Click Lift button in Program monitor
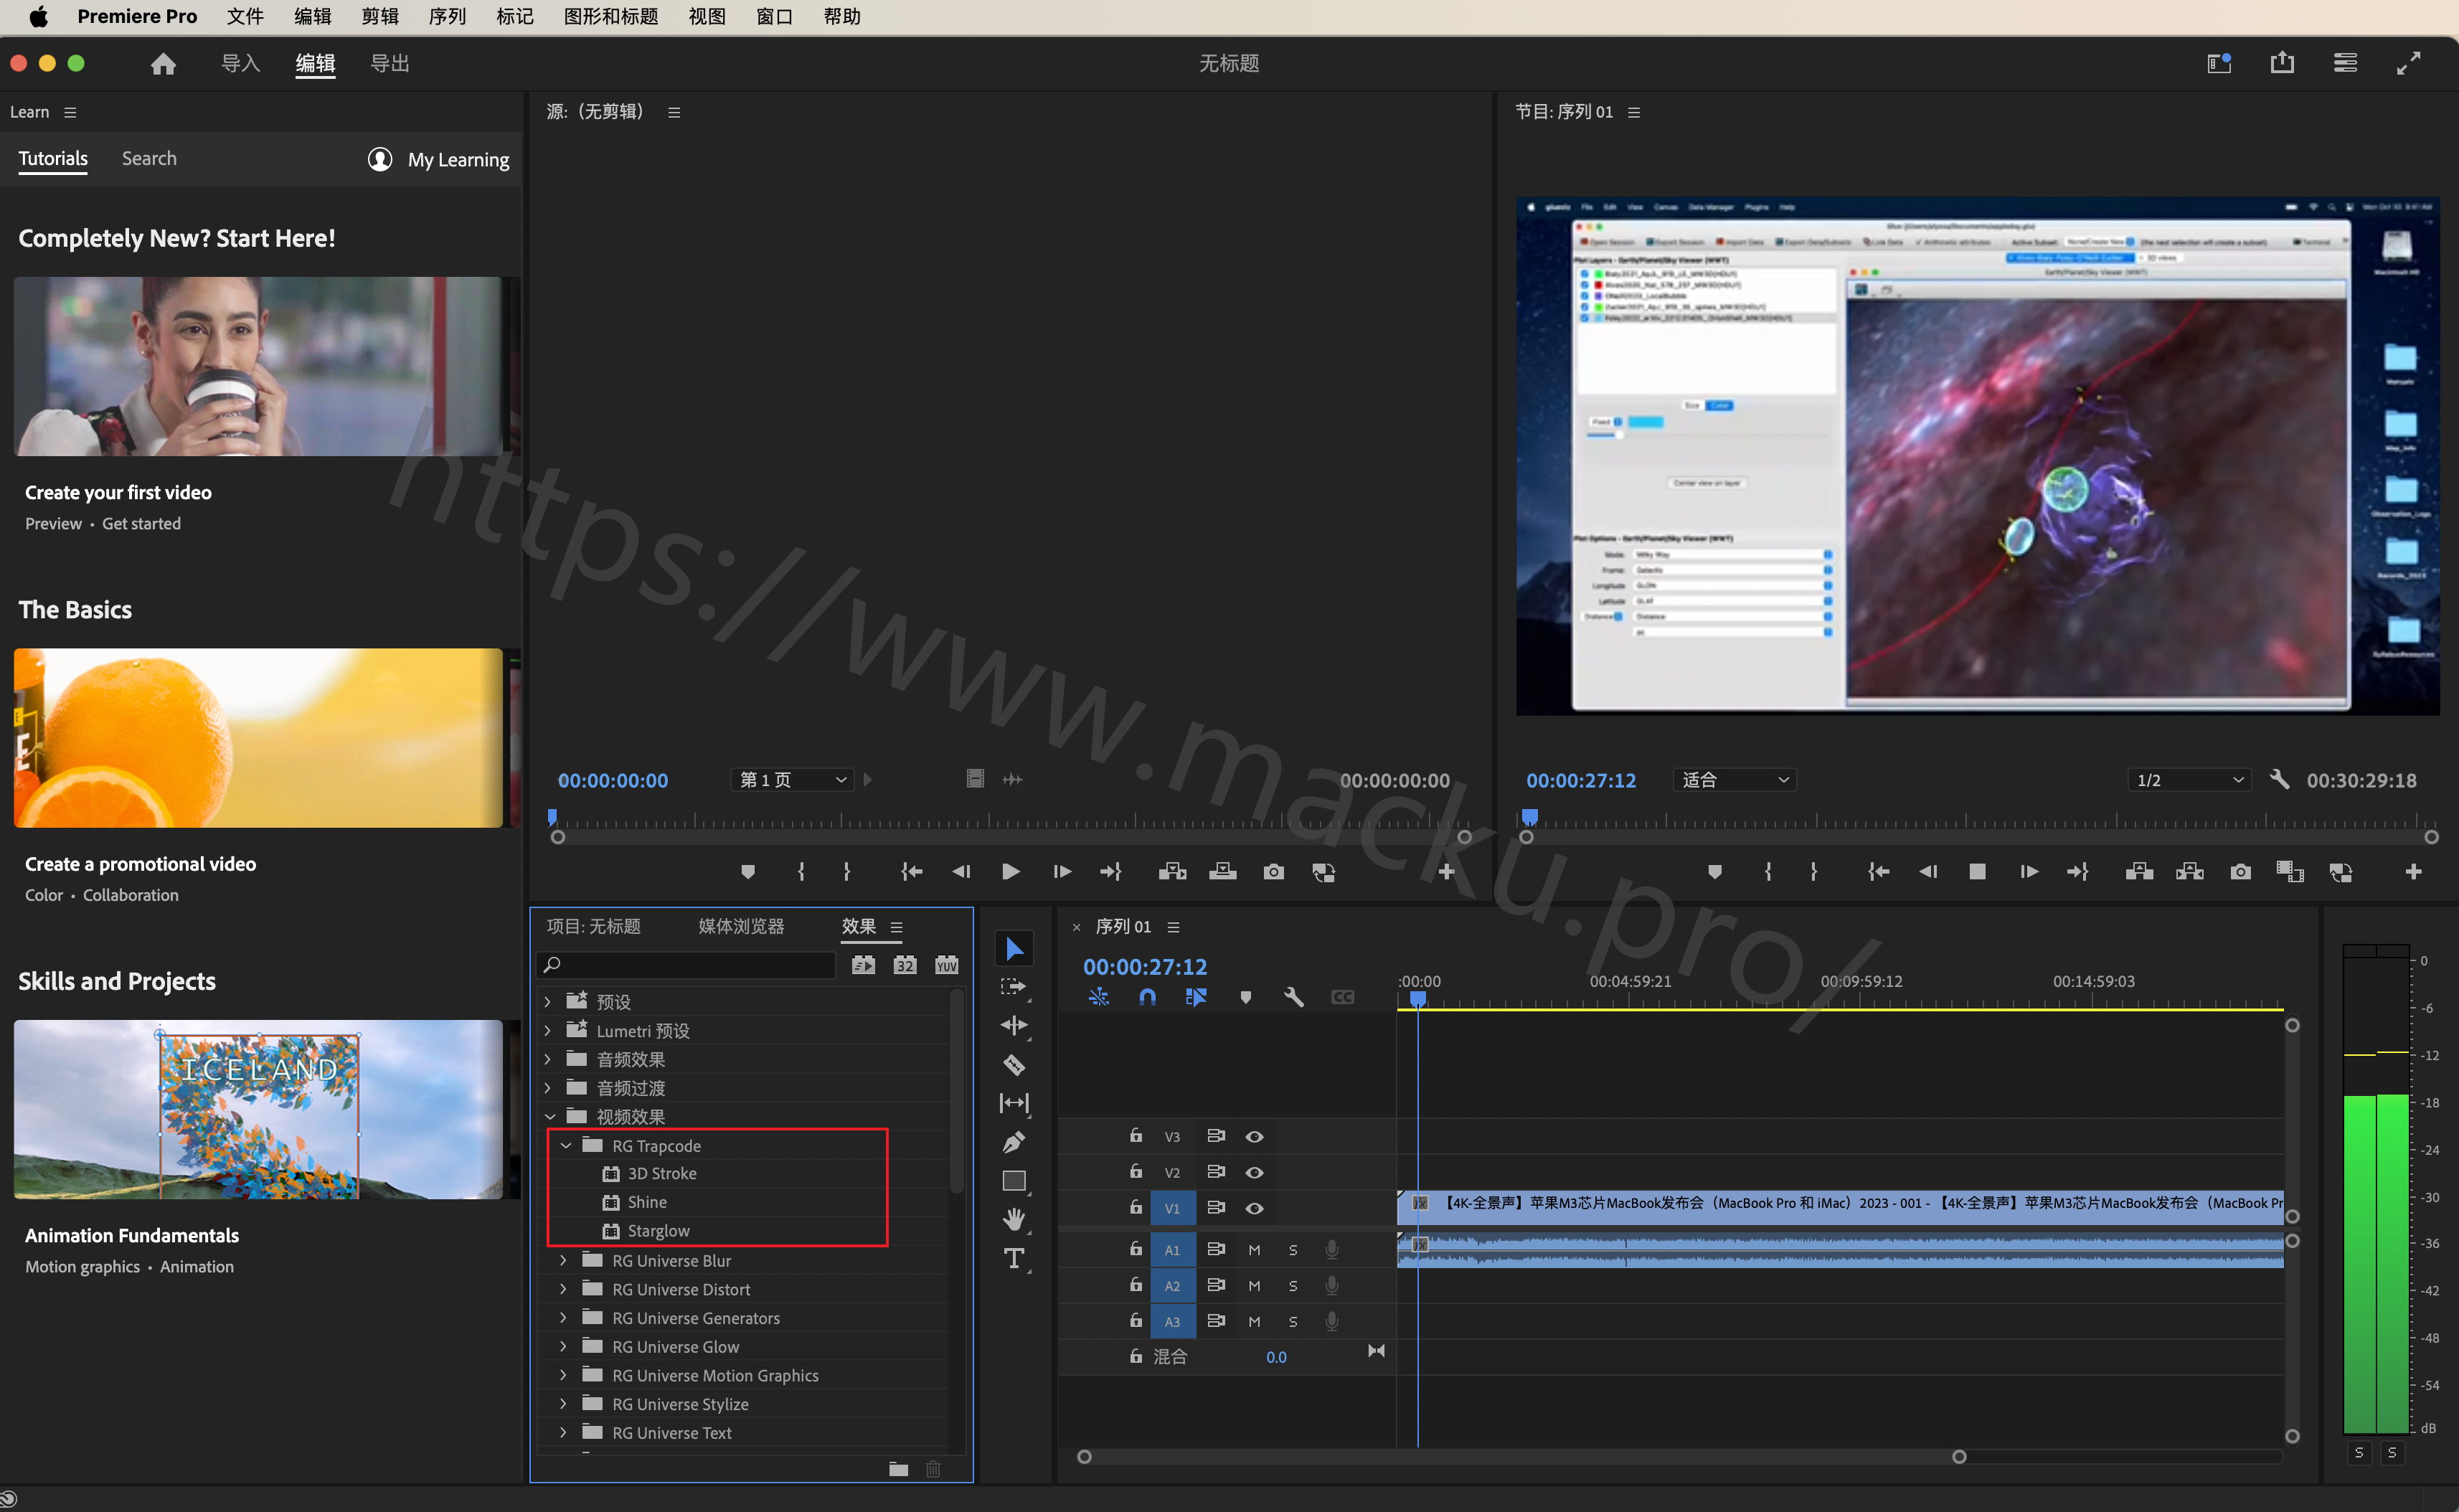Image resolution: width=2459 pixels, height=1512 pixels. click(2139, 872)
